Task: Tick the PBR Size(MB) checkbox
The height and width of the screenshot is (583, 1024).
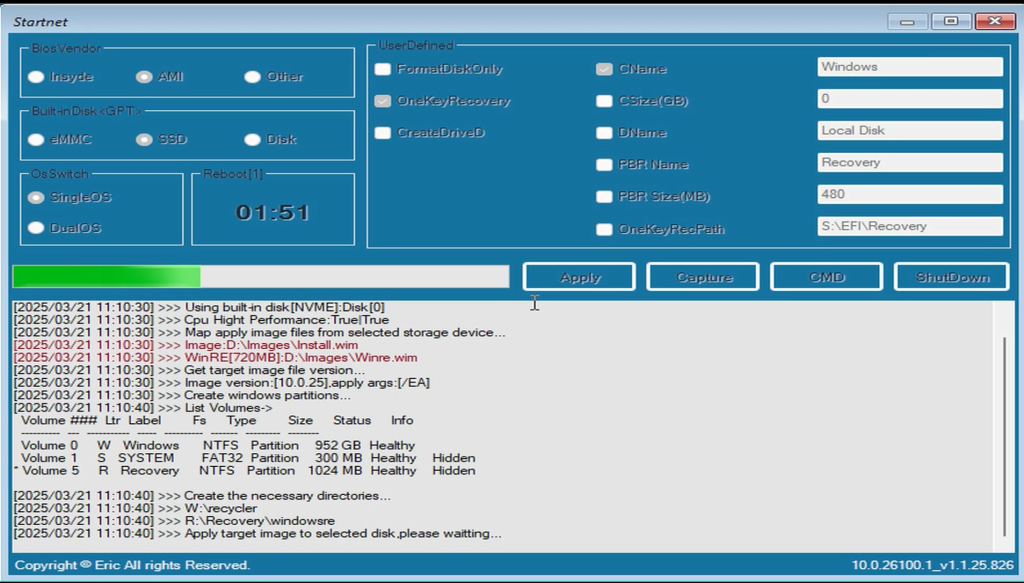Action: click(604, 197)
